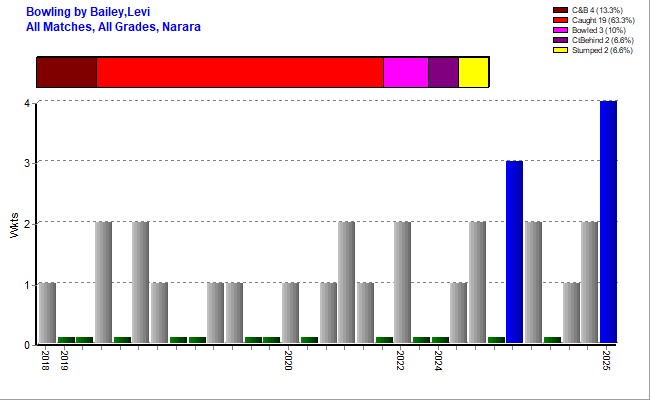
Task: Click the grey 1-wicket bar above 2020
Action: pos(290,313)
